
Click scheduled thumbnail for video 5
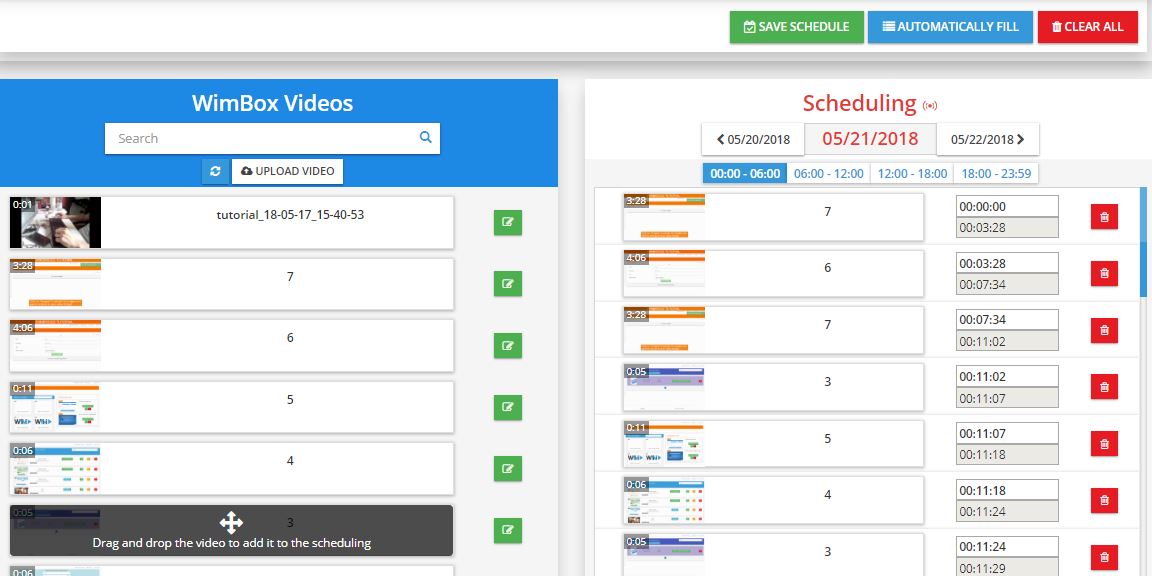pos(664,444)
